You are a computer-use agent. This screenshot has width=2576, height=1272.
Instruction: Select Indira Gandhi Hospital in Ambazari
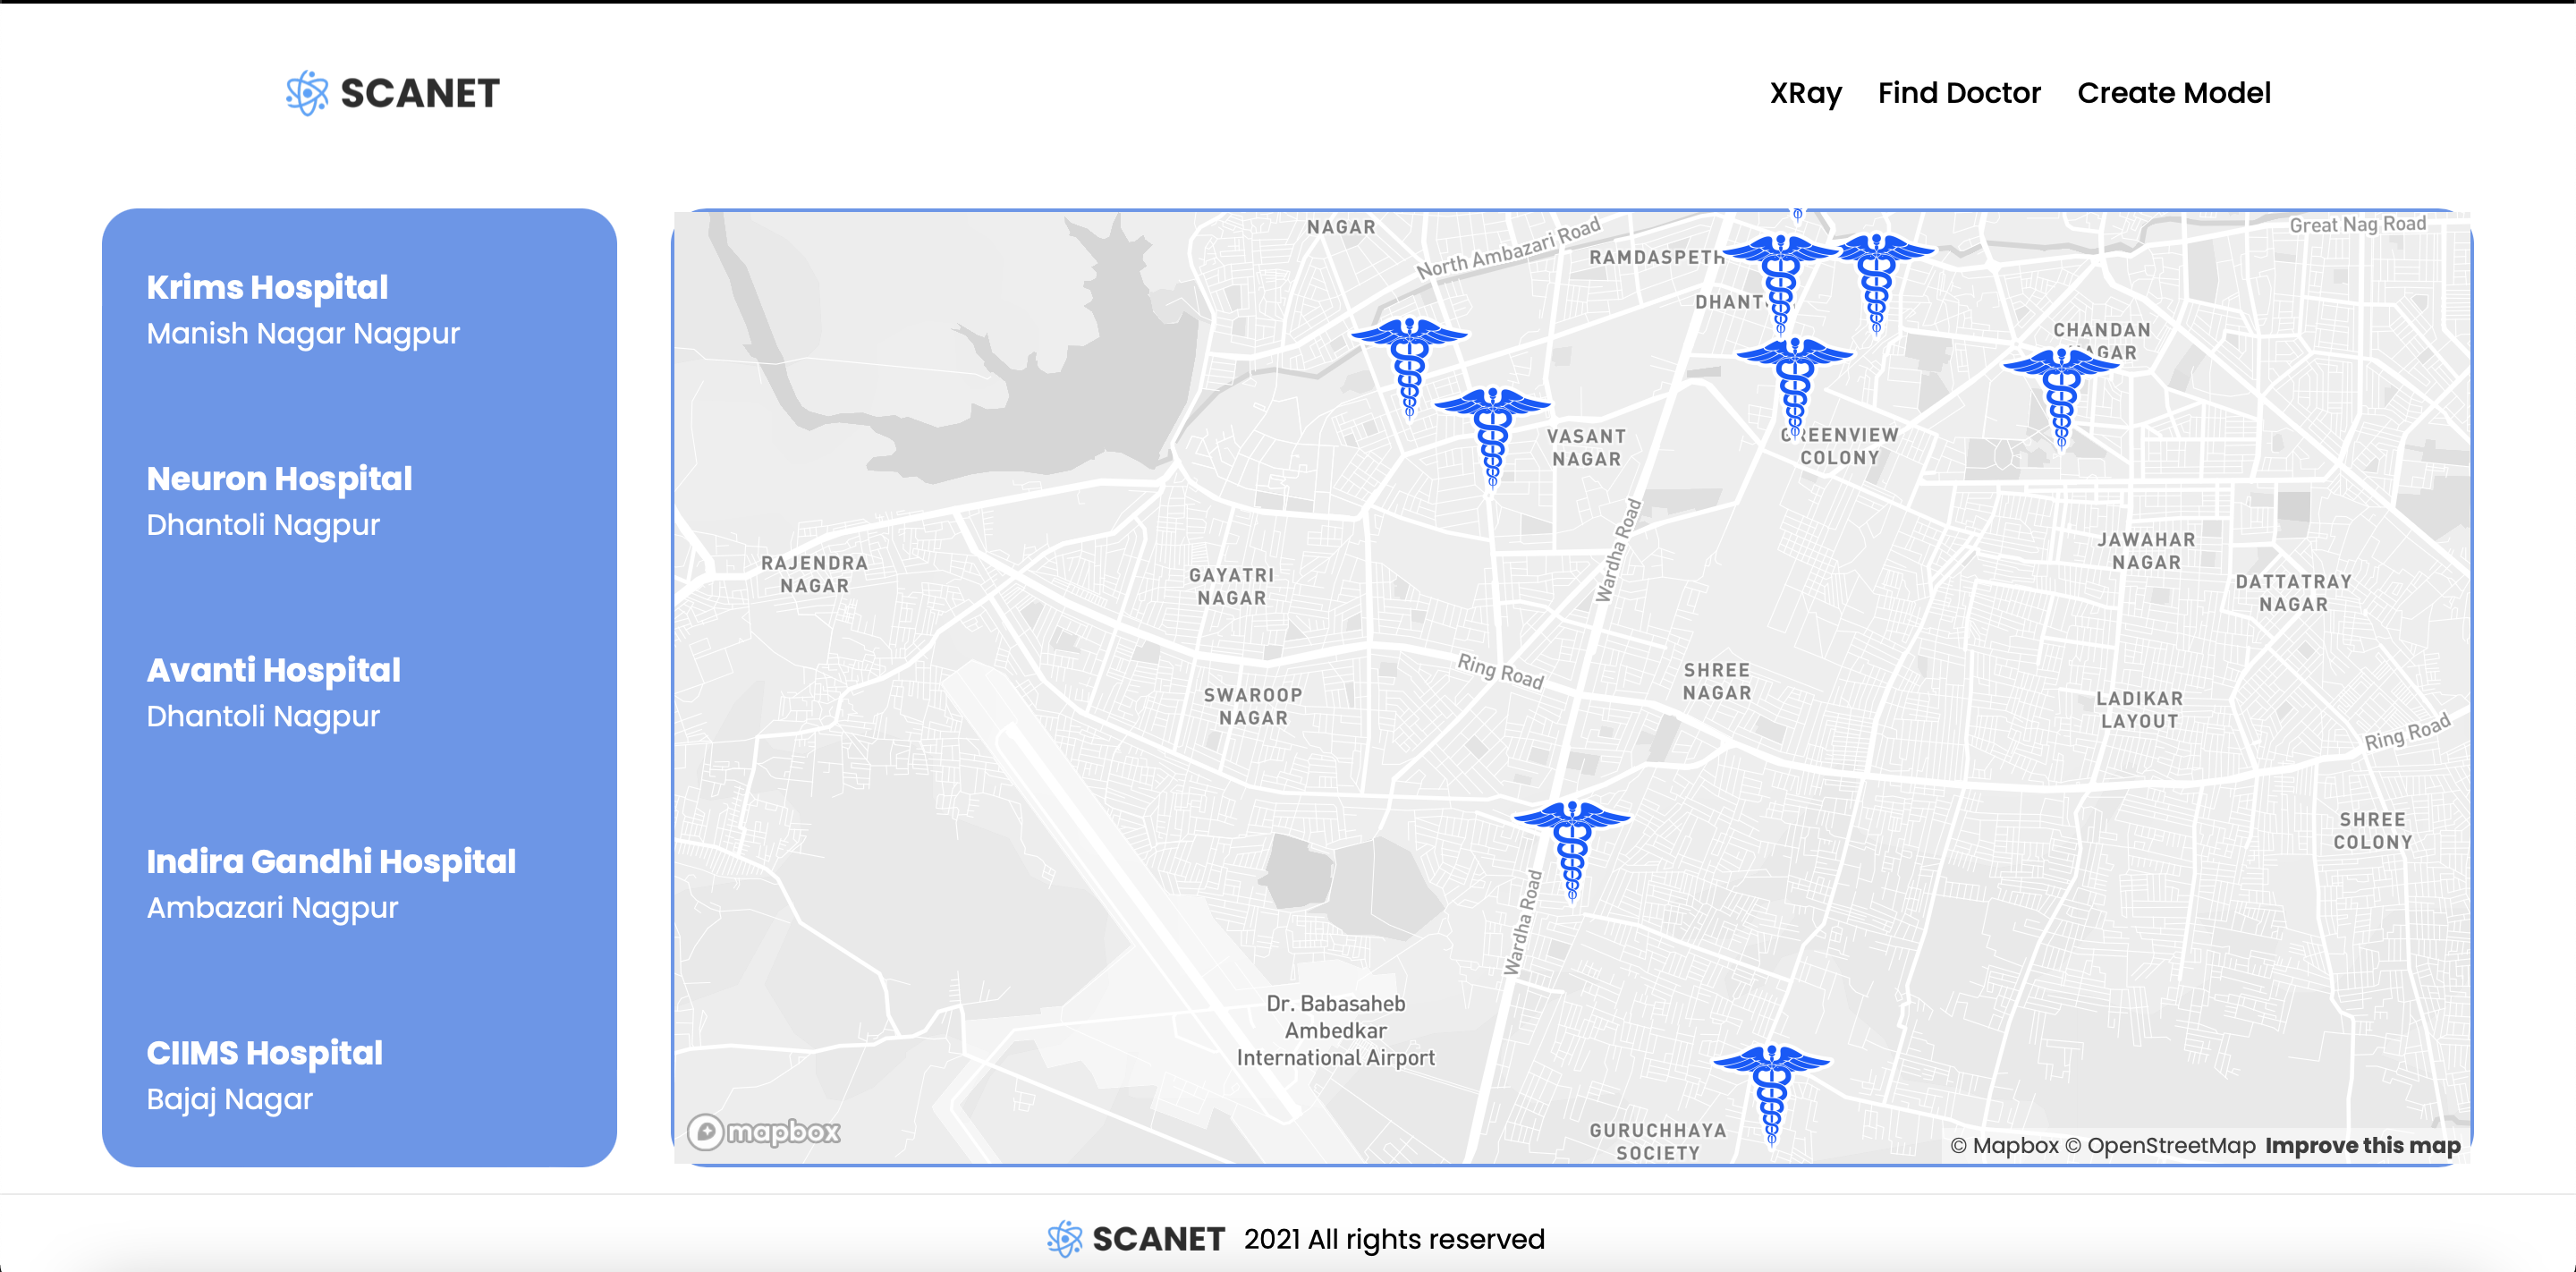click(x=331, y=862)
